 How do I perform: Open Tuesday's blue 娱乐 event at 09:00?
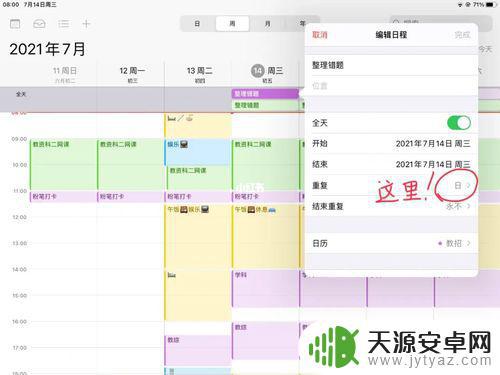tap(198, 152)
